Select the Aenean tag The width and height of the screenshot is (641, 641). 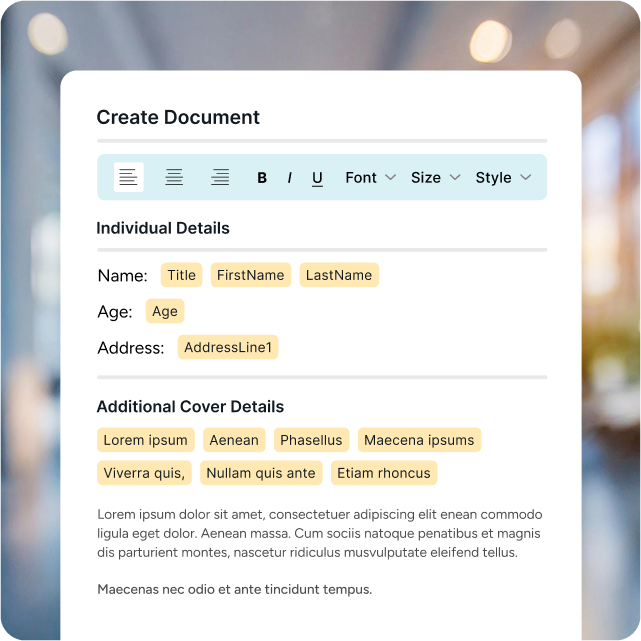[234, 440]
